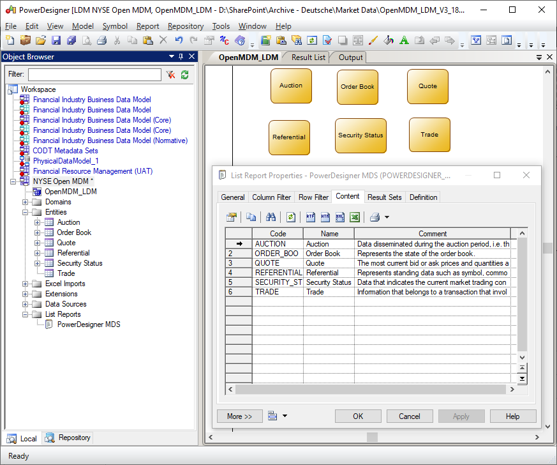
Task: Open the Result List tab
Action: (x=308, y=57)
